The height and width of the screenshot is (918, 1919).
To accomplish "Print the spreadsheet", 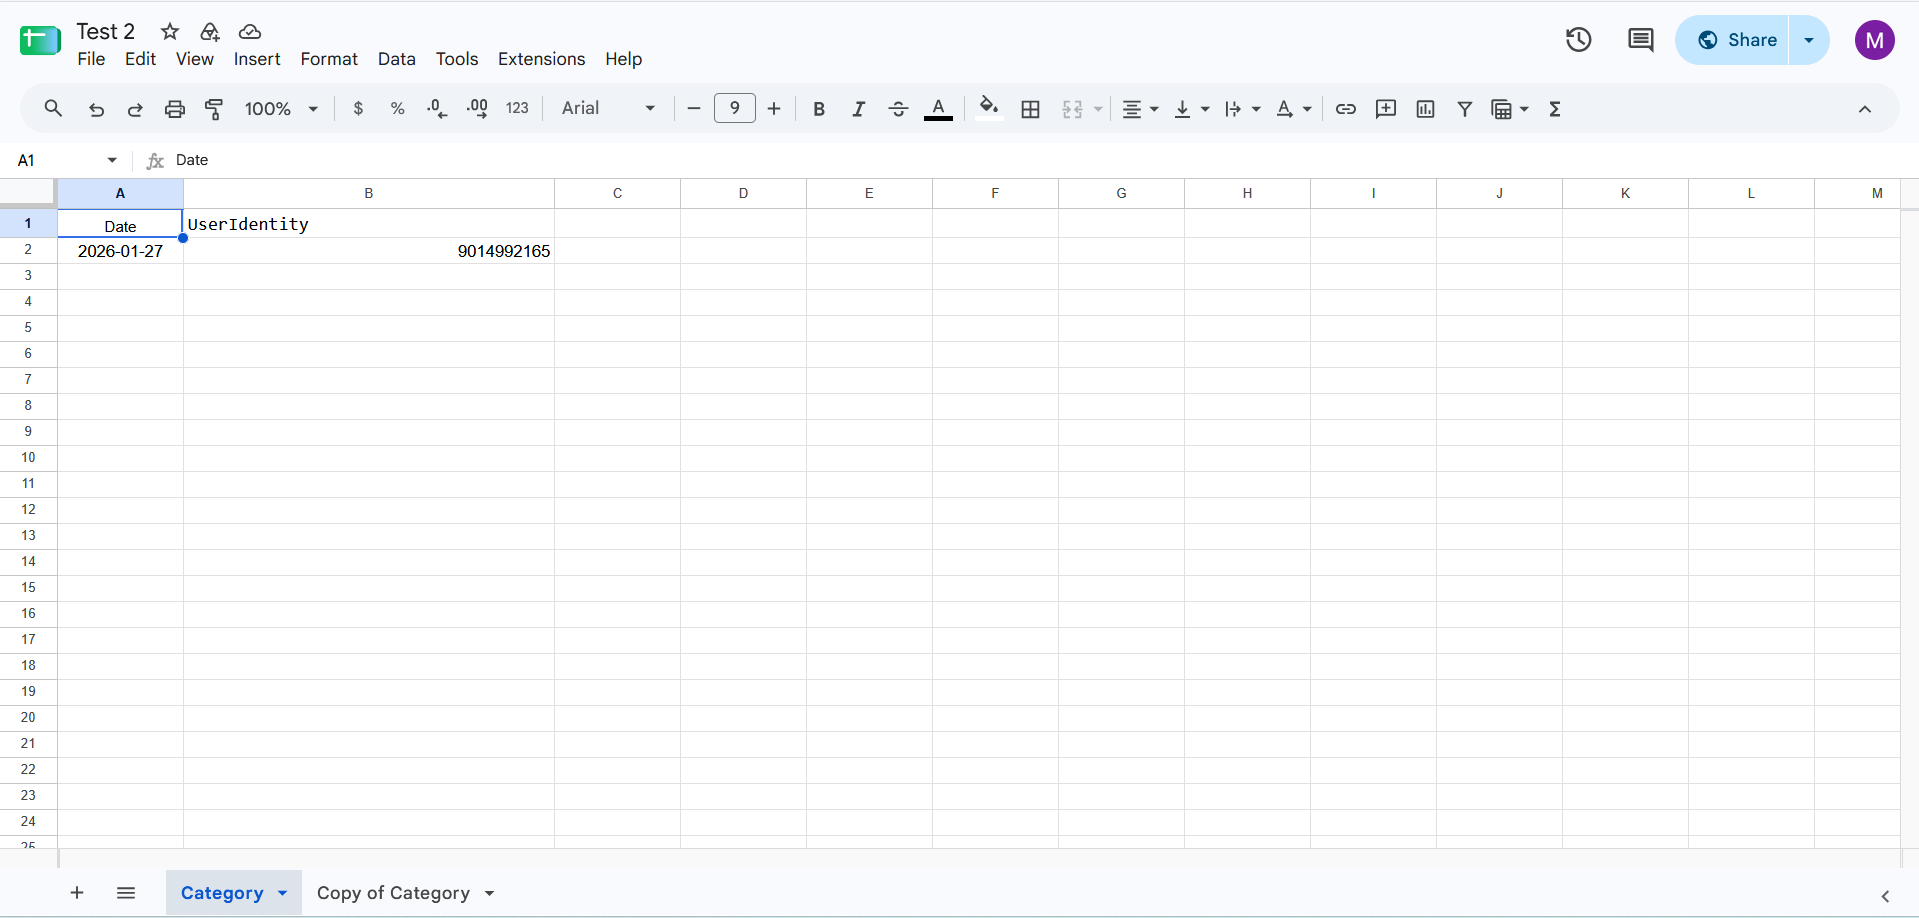I will pyautogui.click(x=175, y=109).
